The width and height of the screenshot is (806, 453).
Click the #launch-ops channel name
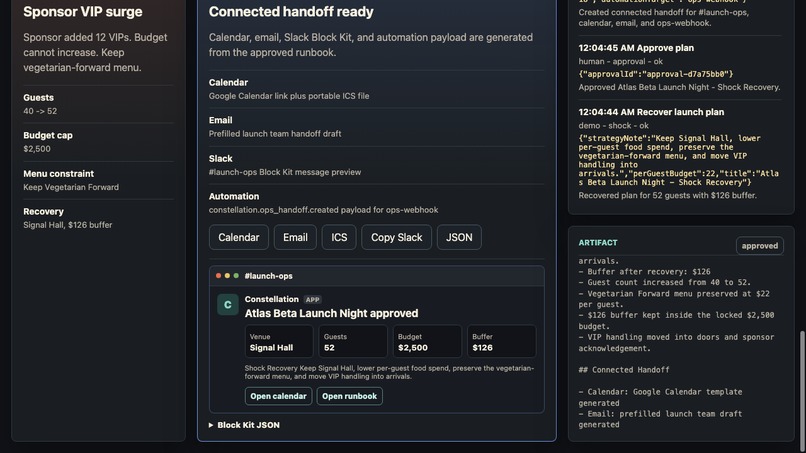(x=268, y=276)
